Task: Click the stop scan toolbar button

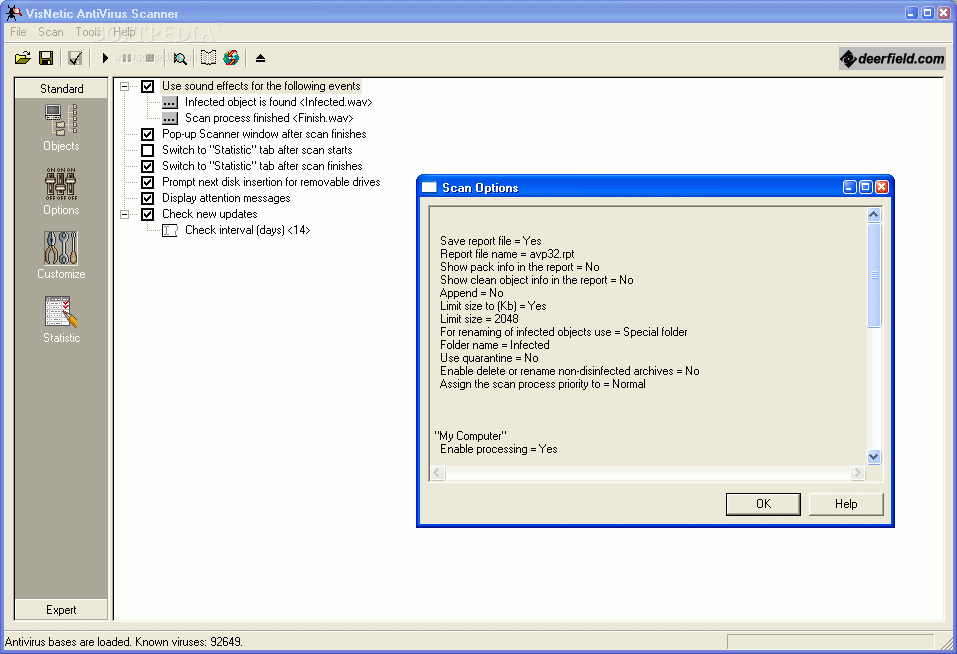Action: (x=150, y=58)
